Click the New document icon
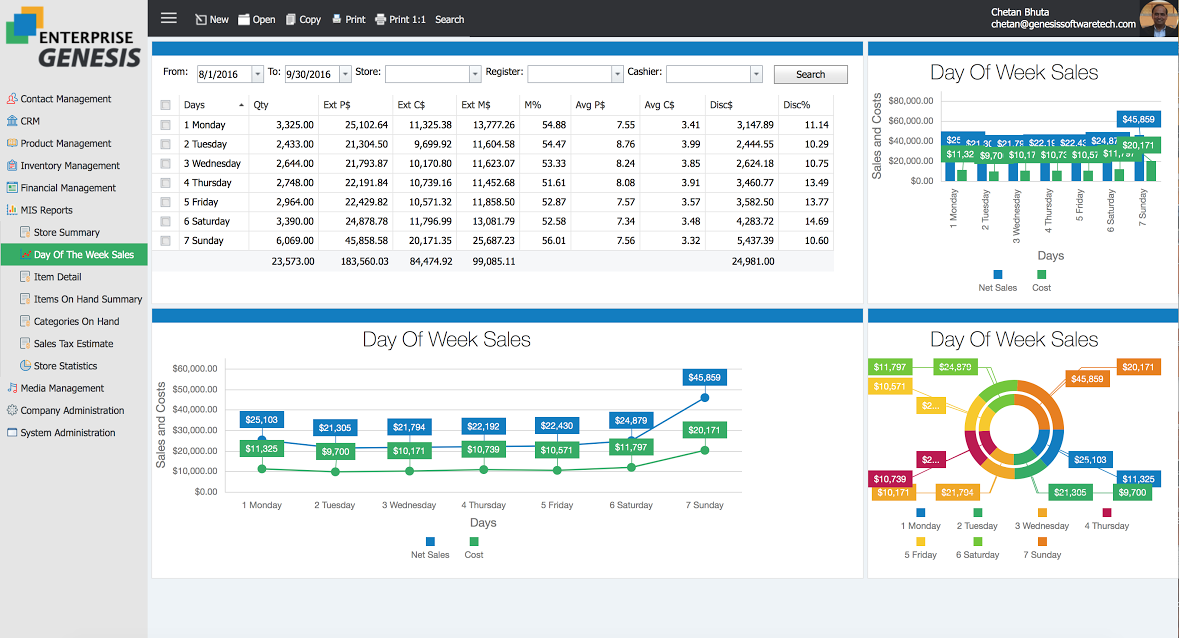1179x638 pixels. 200,19
